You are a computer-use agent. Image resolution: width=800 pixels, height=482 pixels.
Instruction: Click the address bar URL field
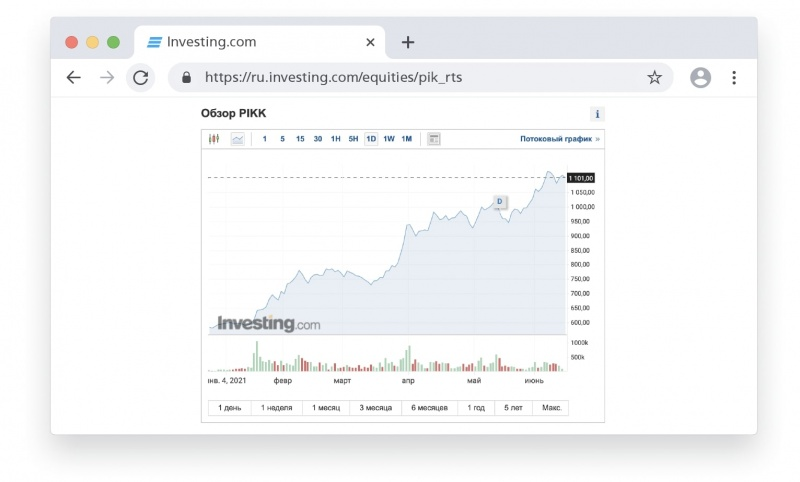[421, 78]
